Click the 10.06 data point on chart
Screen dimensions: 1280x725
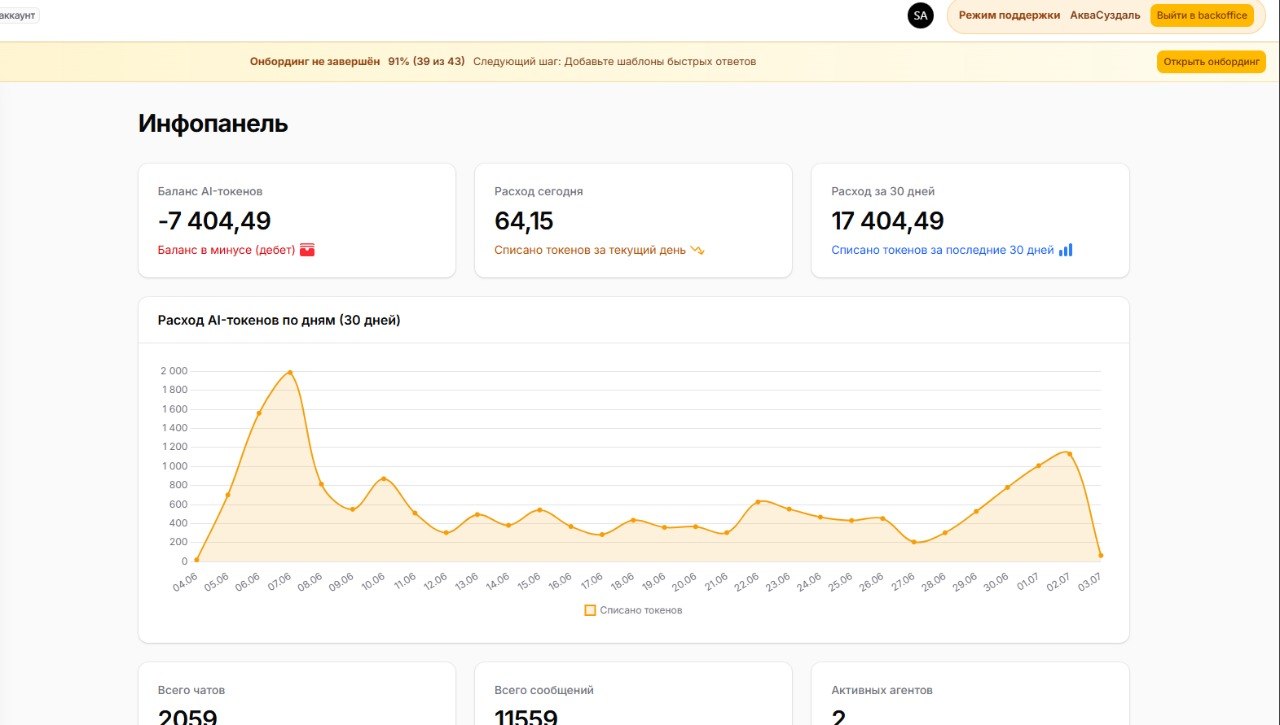tap(383, 479)
